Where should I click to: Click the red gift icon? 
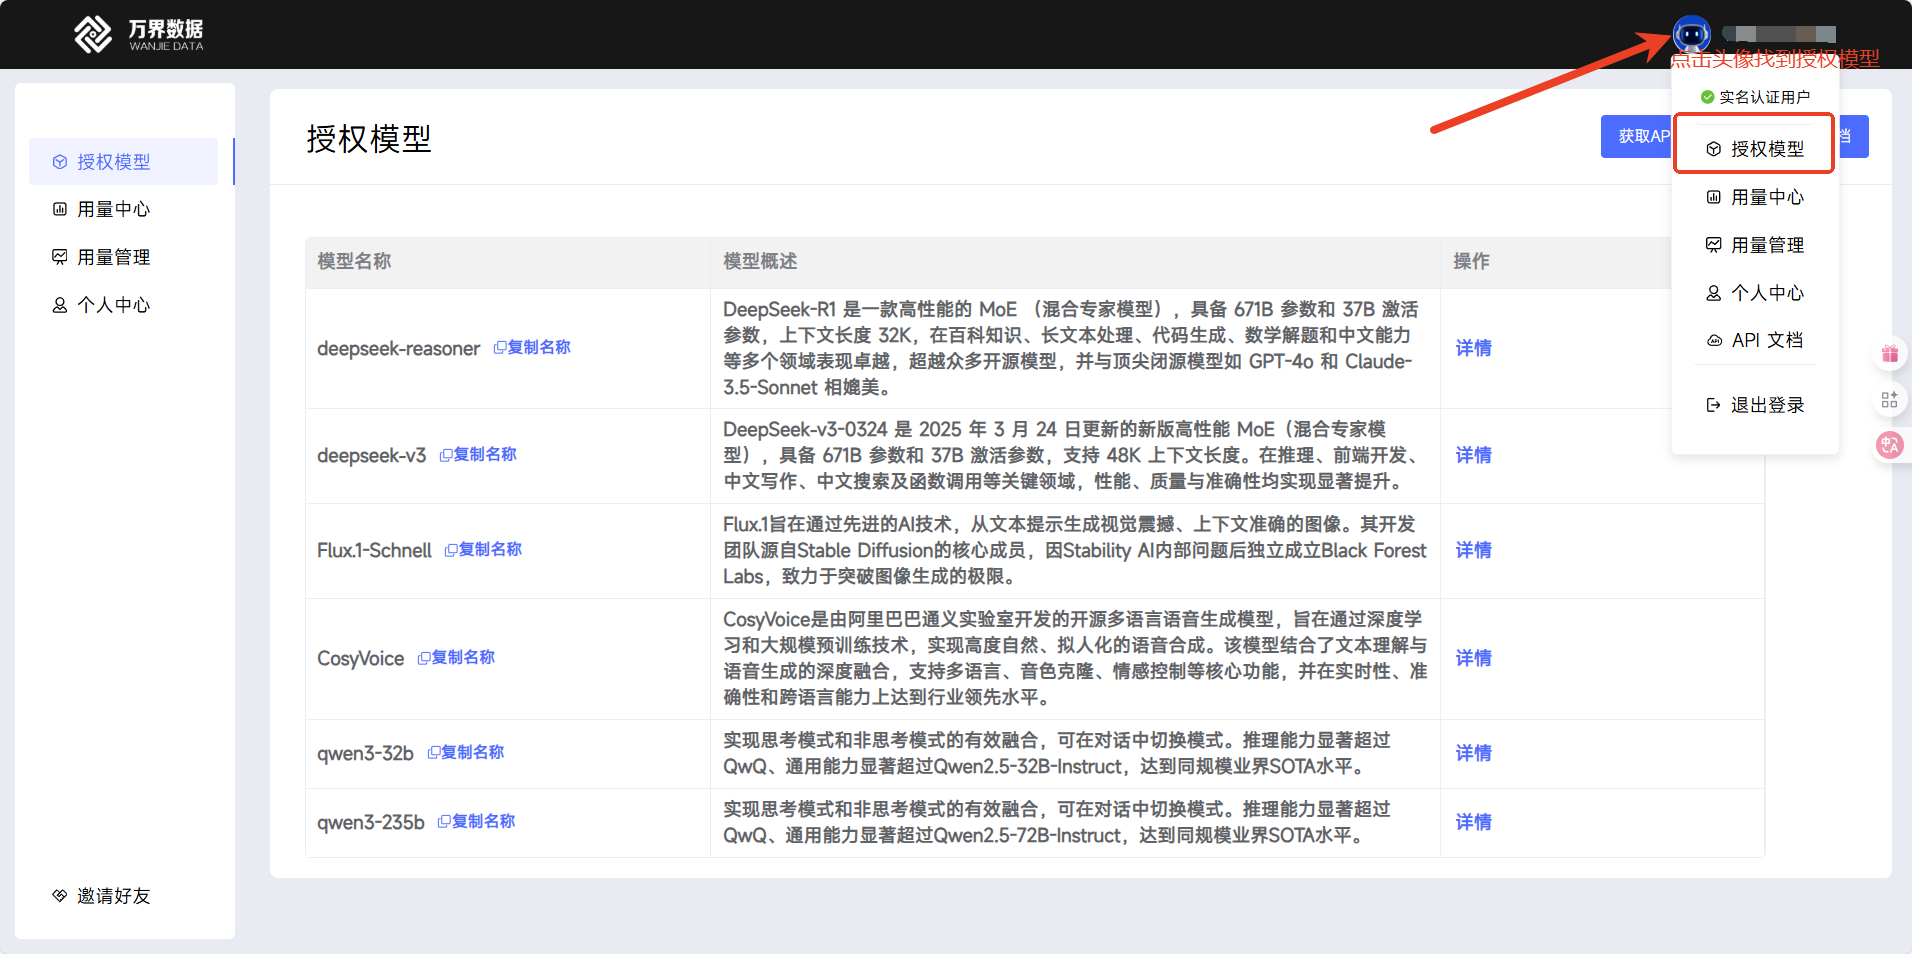click(1890, 353)
